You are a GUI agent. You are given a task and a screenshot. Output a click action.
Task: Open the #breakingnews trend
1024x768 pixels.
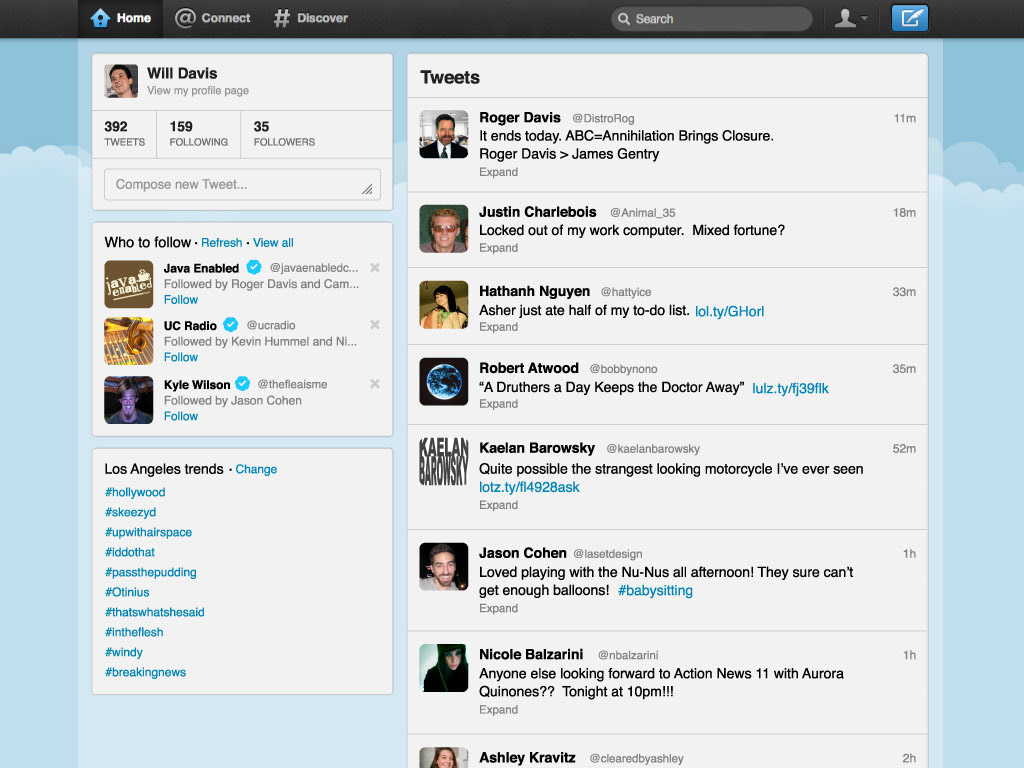146,672
